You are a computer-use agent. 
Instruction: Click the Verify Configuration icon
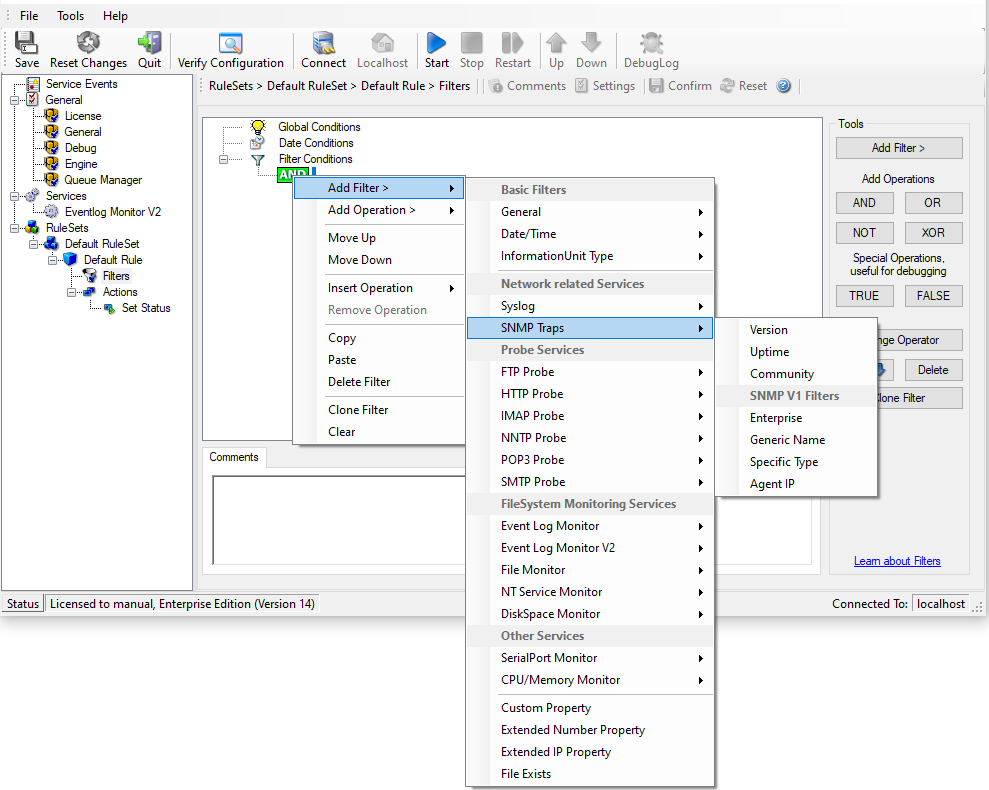[x=231, y=43]
